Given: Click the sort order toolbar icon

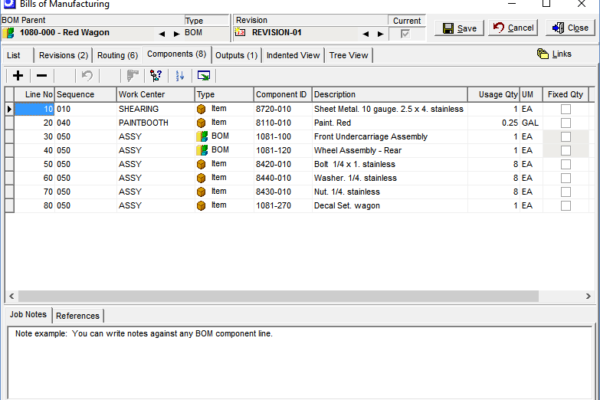Looking at the screenshot, I should 180,76.
